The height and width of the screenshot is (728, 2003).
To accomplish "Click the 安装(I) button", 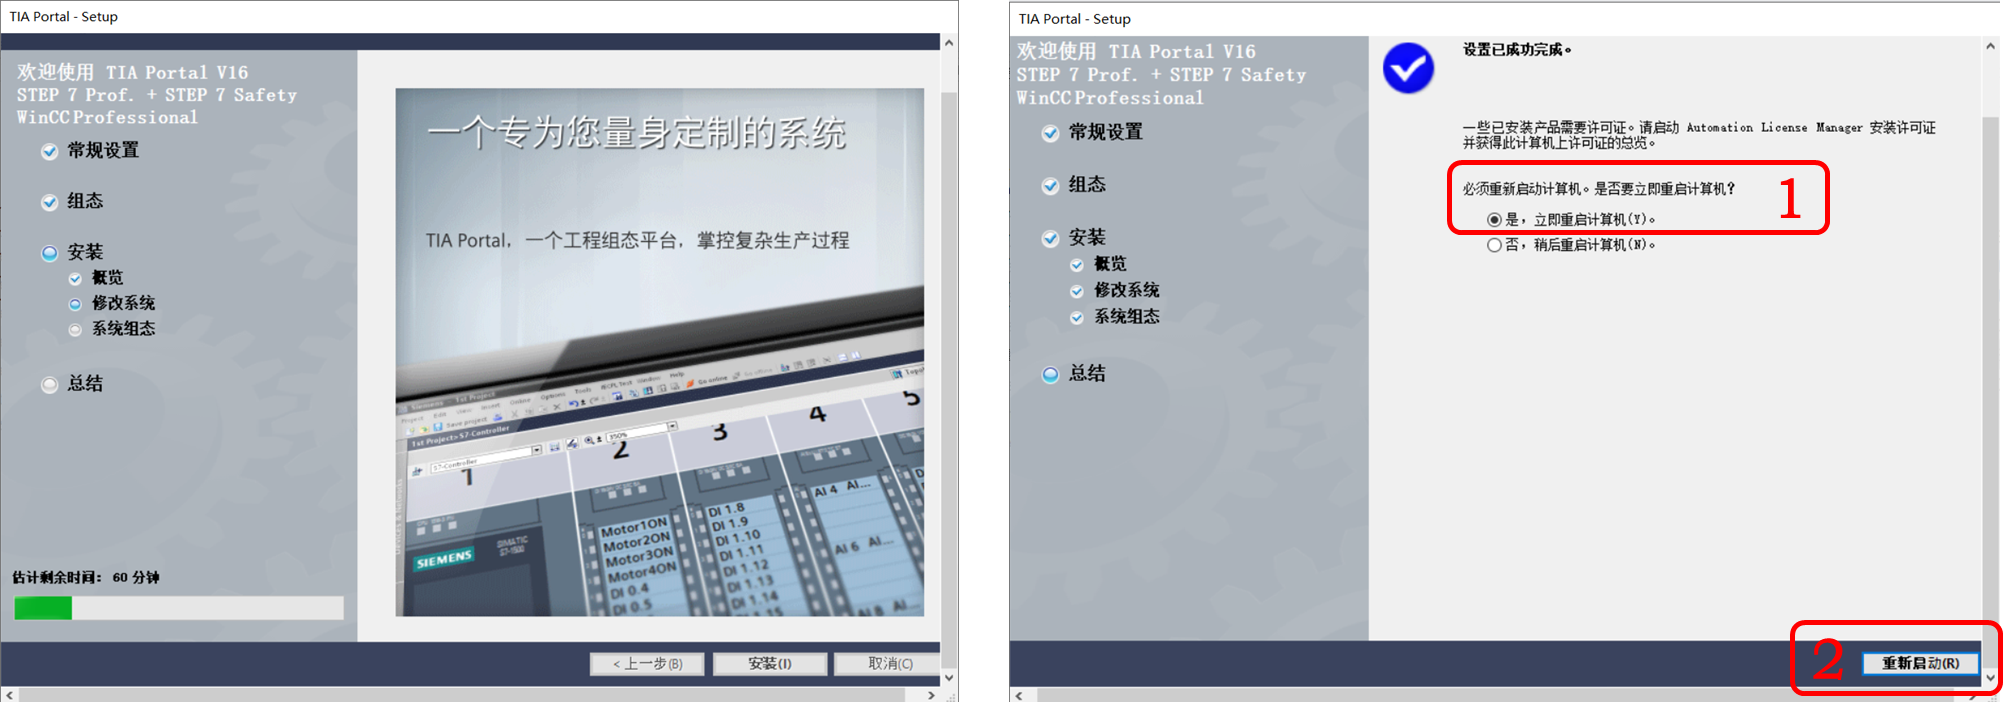I will (769, 664).
